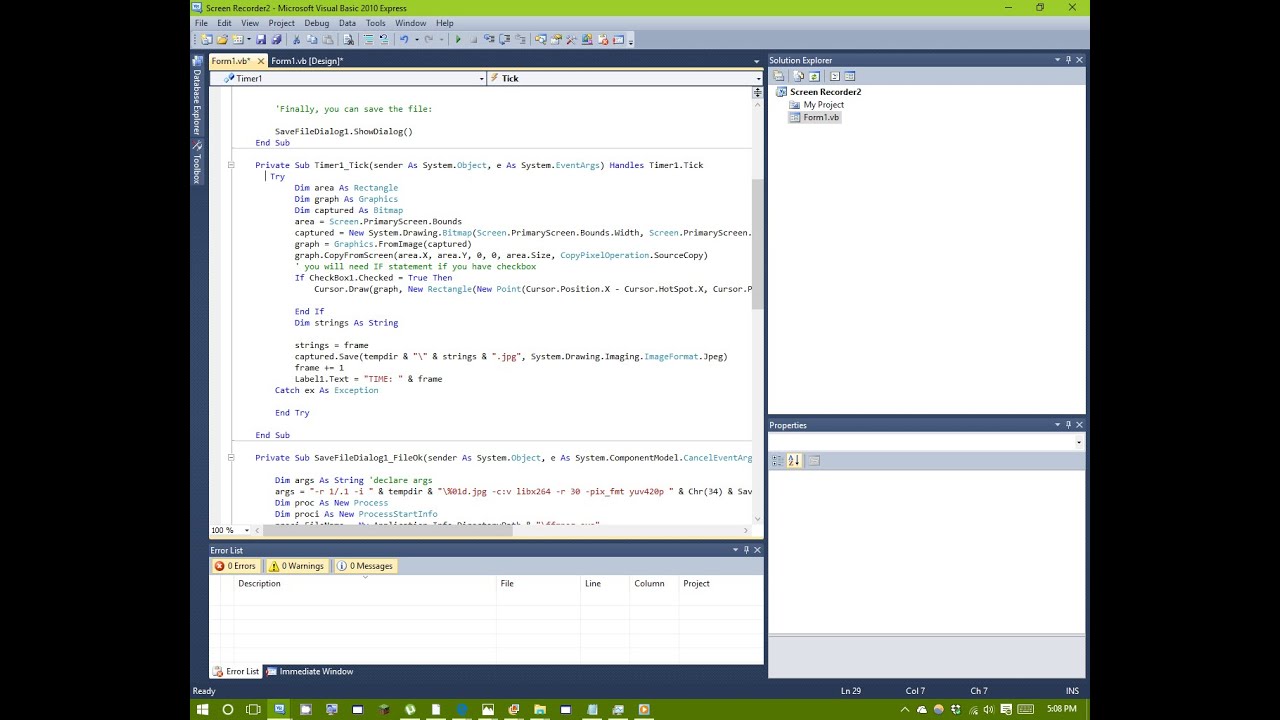1280x720 pixels.
Task: Switch to the Immediate Window tab
Action: (x=310, y=672)
